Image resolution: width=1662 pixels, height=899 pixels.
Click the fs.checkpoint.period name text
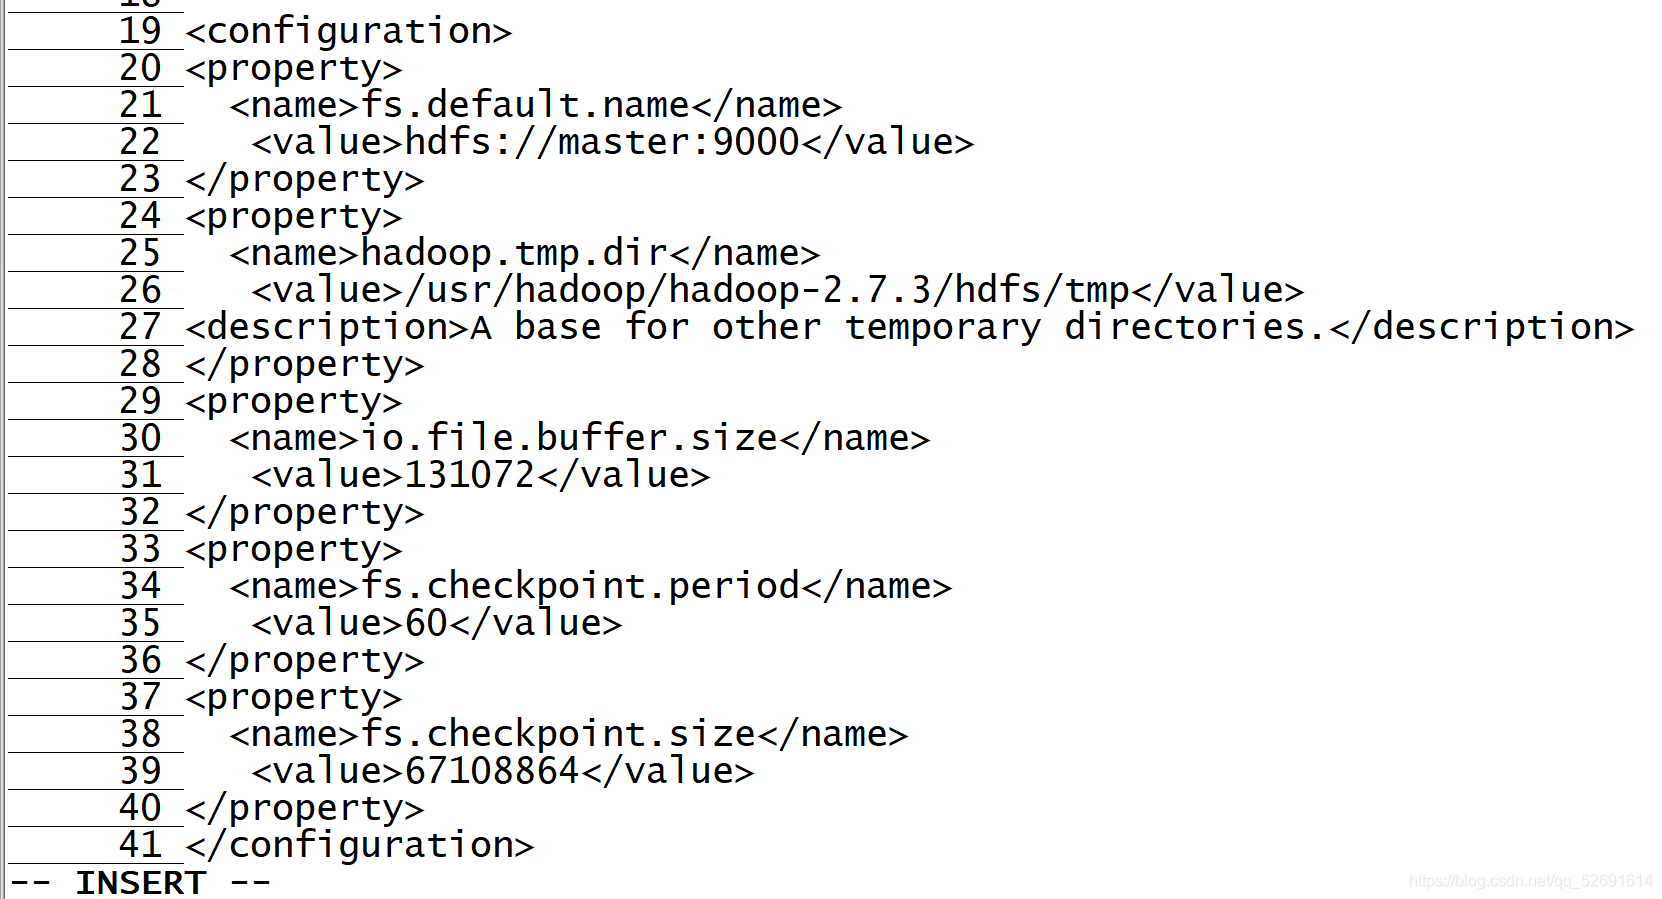(x=580, y=586)
